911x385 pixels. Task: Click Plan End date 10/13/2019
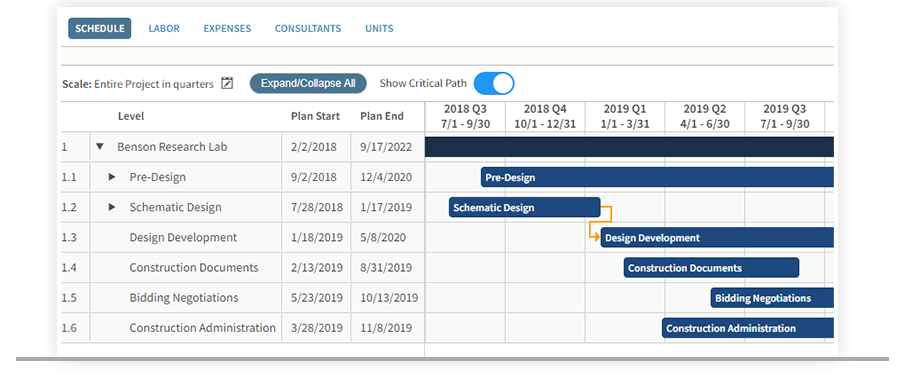pos(389,298)
